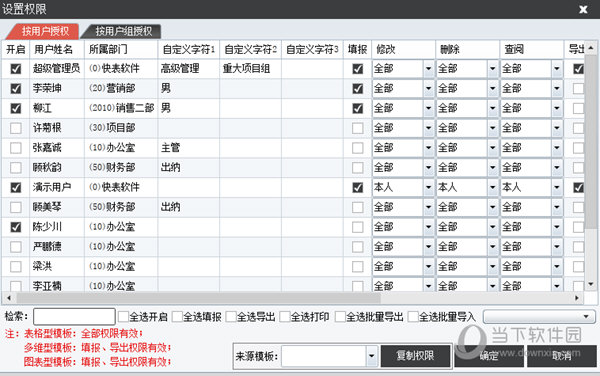Click the 自定义字符1 column header
The image size is (600, 376).
(x=189, y=49)
